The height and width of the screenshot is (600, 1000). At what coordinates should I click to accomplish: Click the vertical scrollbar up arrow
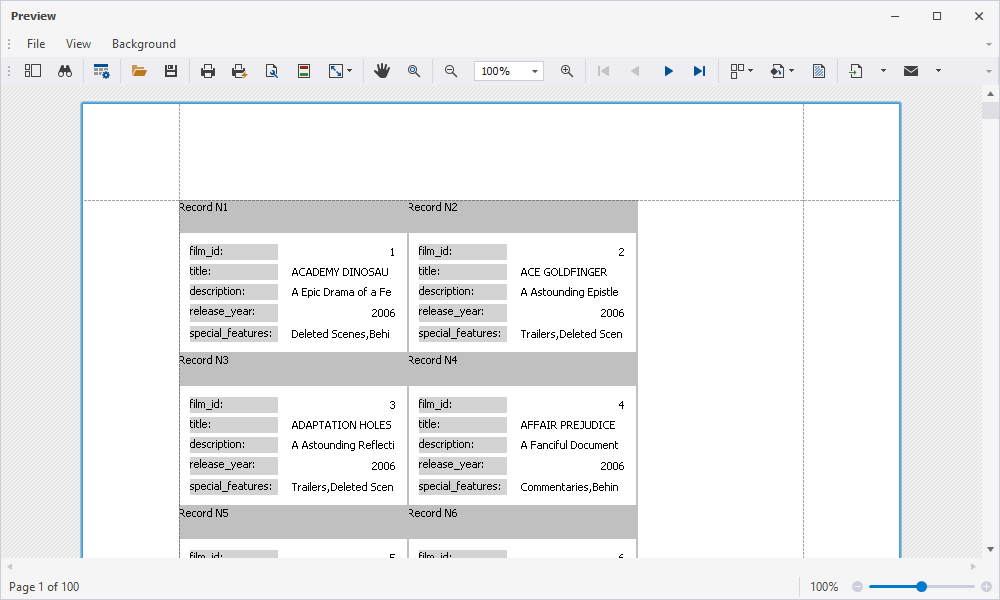coord(990,94)
